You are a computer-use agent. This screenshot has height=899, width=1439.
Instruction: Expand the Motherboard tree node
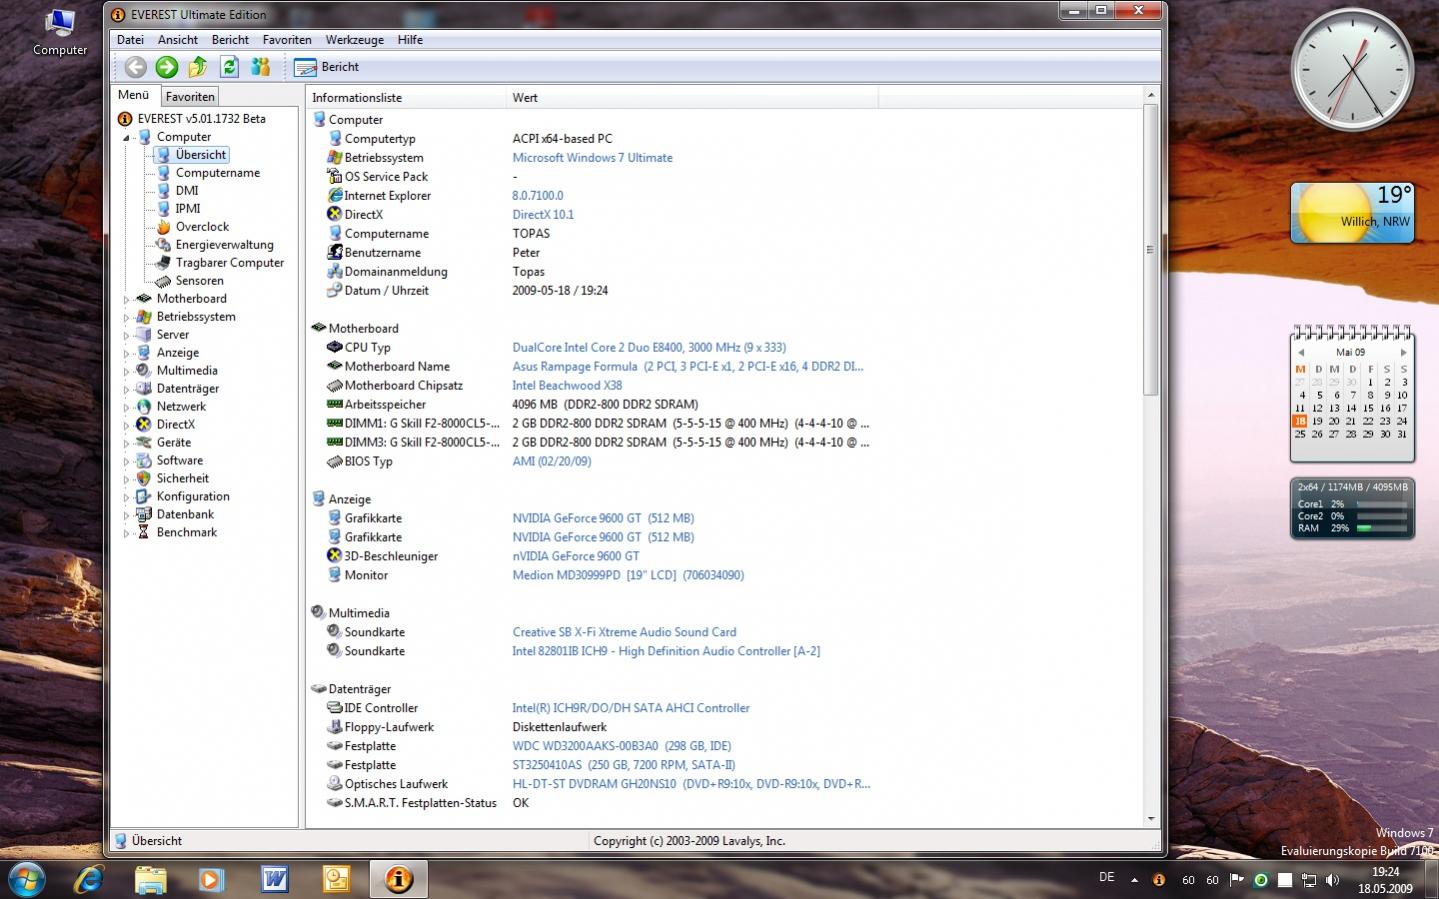(127, 299)
